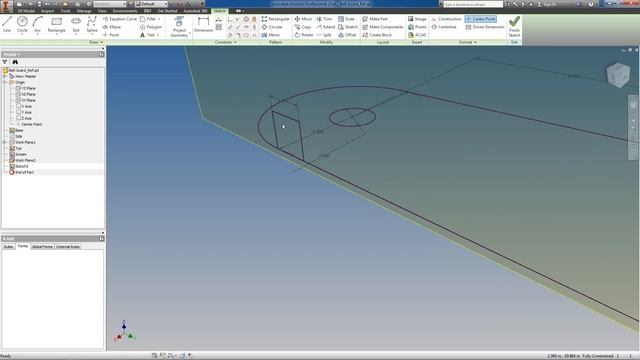Select the Trim tool
Screen dimensions: 640x360
[324, 19]
